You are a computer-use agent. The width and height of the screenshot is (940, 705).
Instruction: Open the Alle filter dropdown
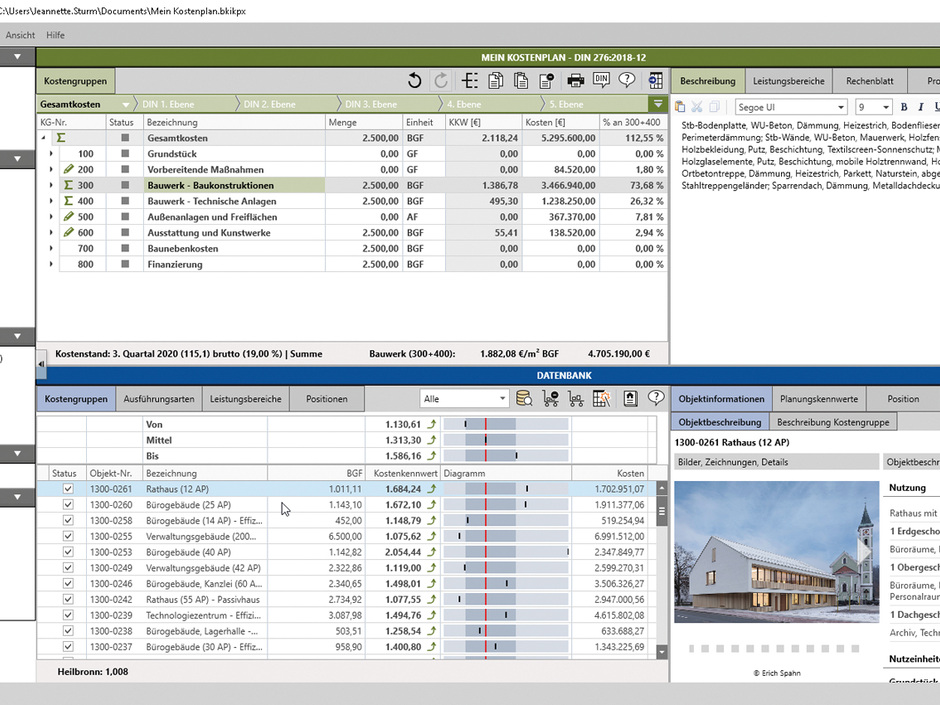click(464, 399)
